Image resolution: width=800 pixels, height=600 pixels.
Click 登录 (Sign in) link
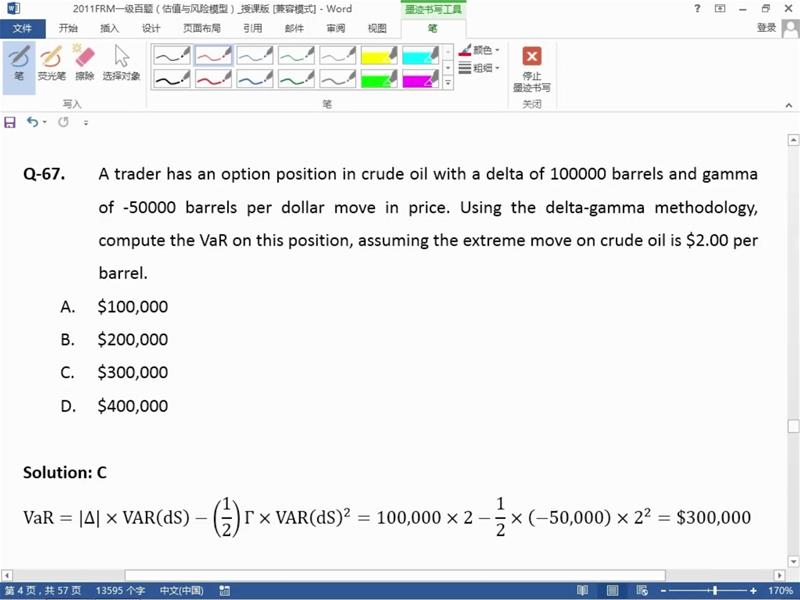point(767,28)
